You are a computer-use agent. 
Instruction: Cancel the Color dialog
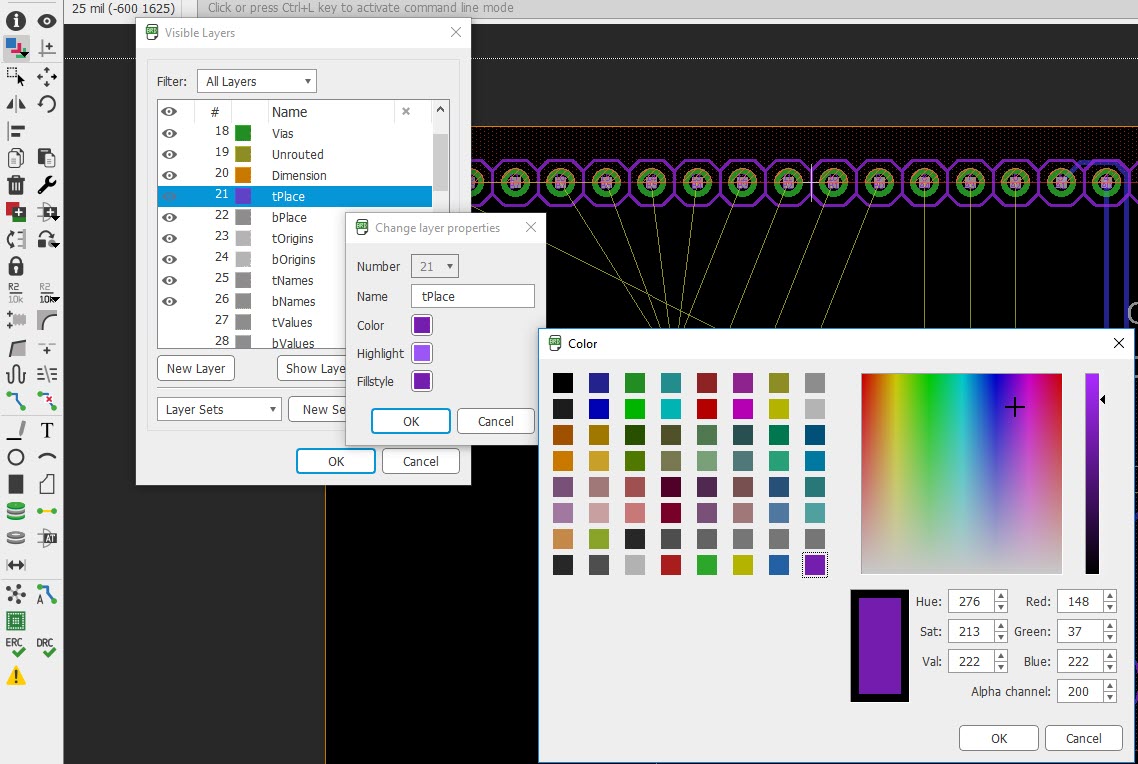(1083, 739)
